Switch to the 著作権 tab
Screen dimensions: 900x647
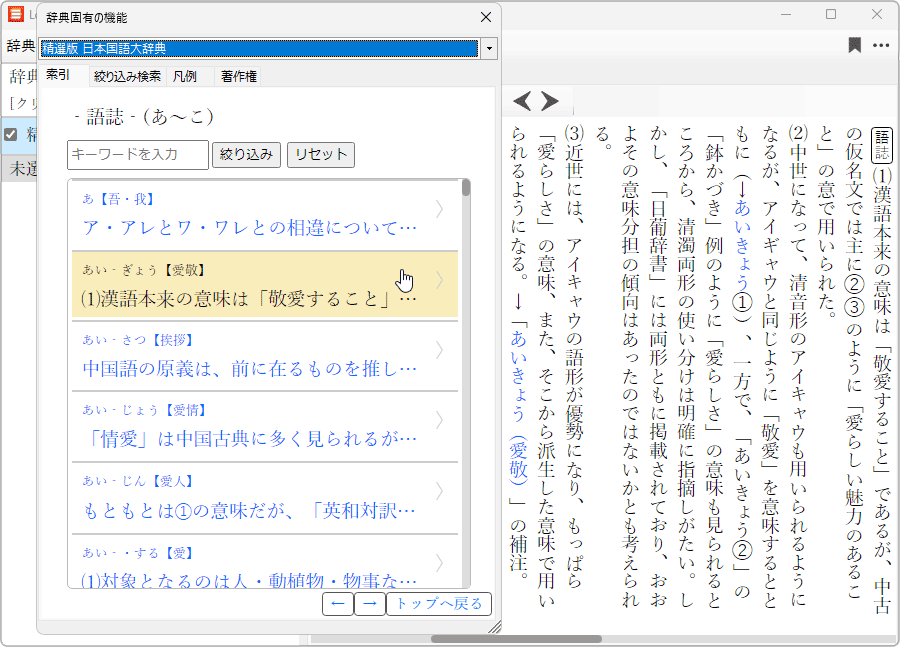coord(239,76)
